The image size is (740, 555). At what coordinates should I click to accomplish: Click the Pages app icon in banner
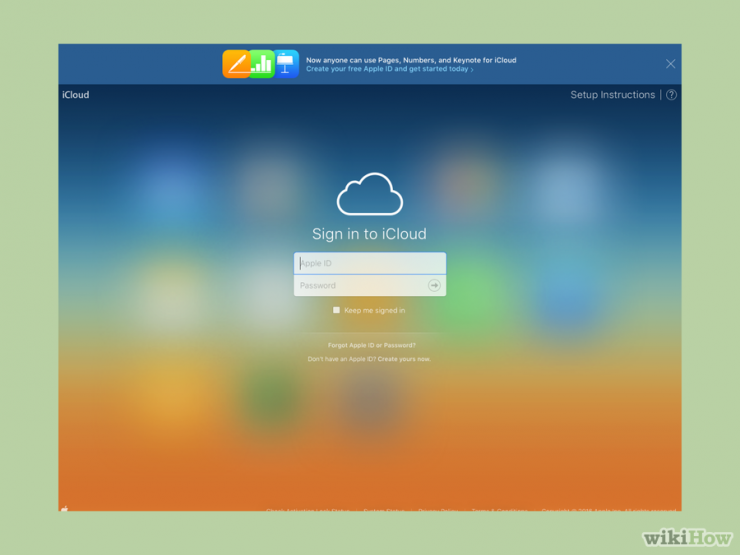[235, 64]
